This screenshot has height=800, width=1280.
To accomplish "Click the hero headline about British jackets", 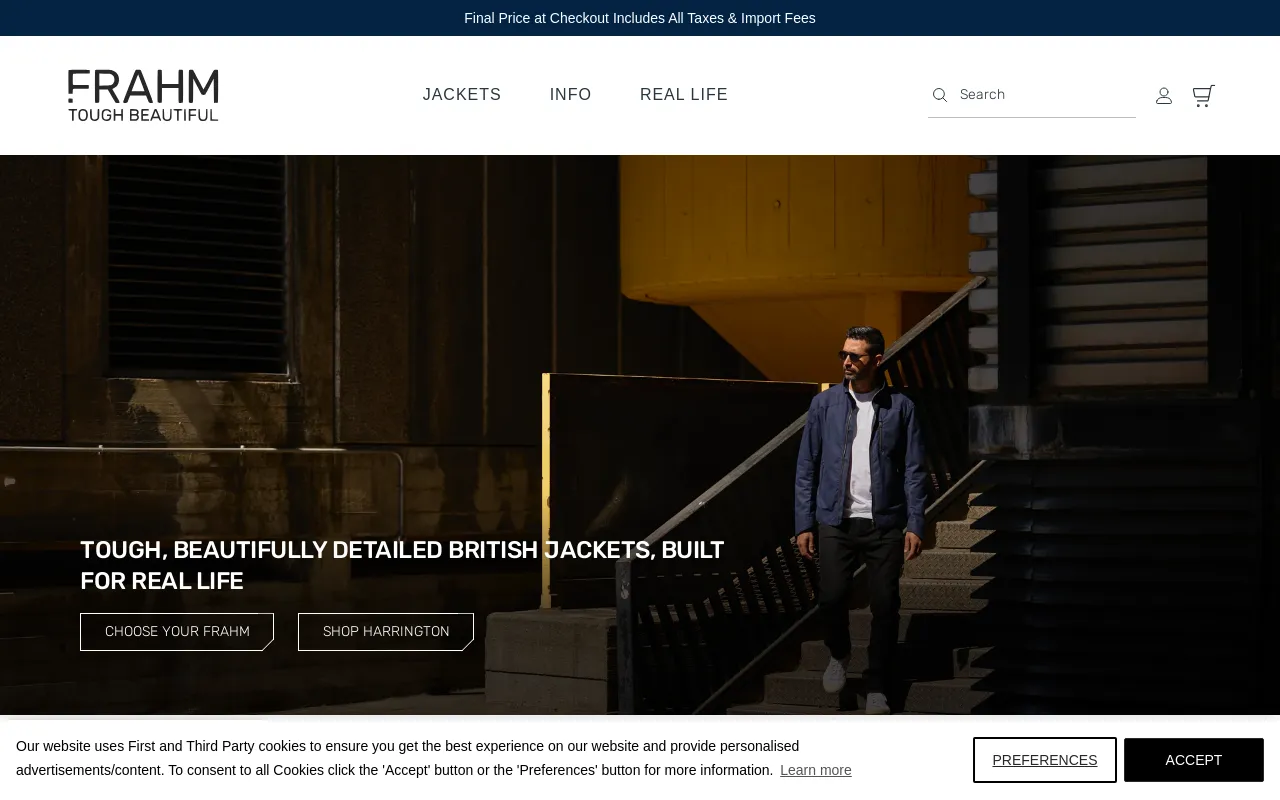I will [x=402, y=565].
